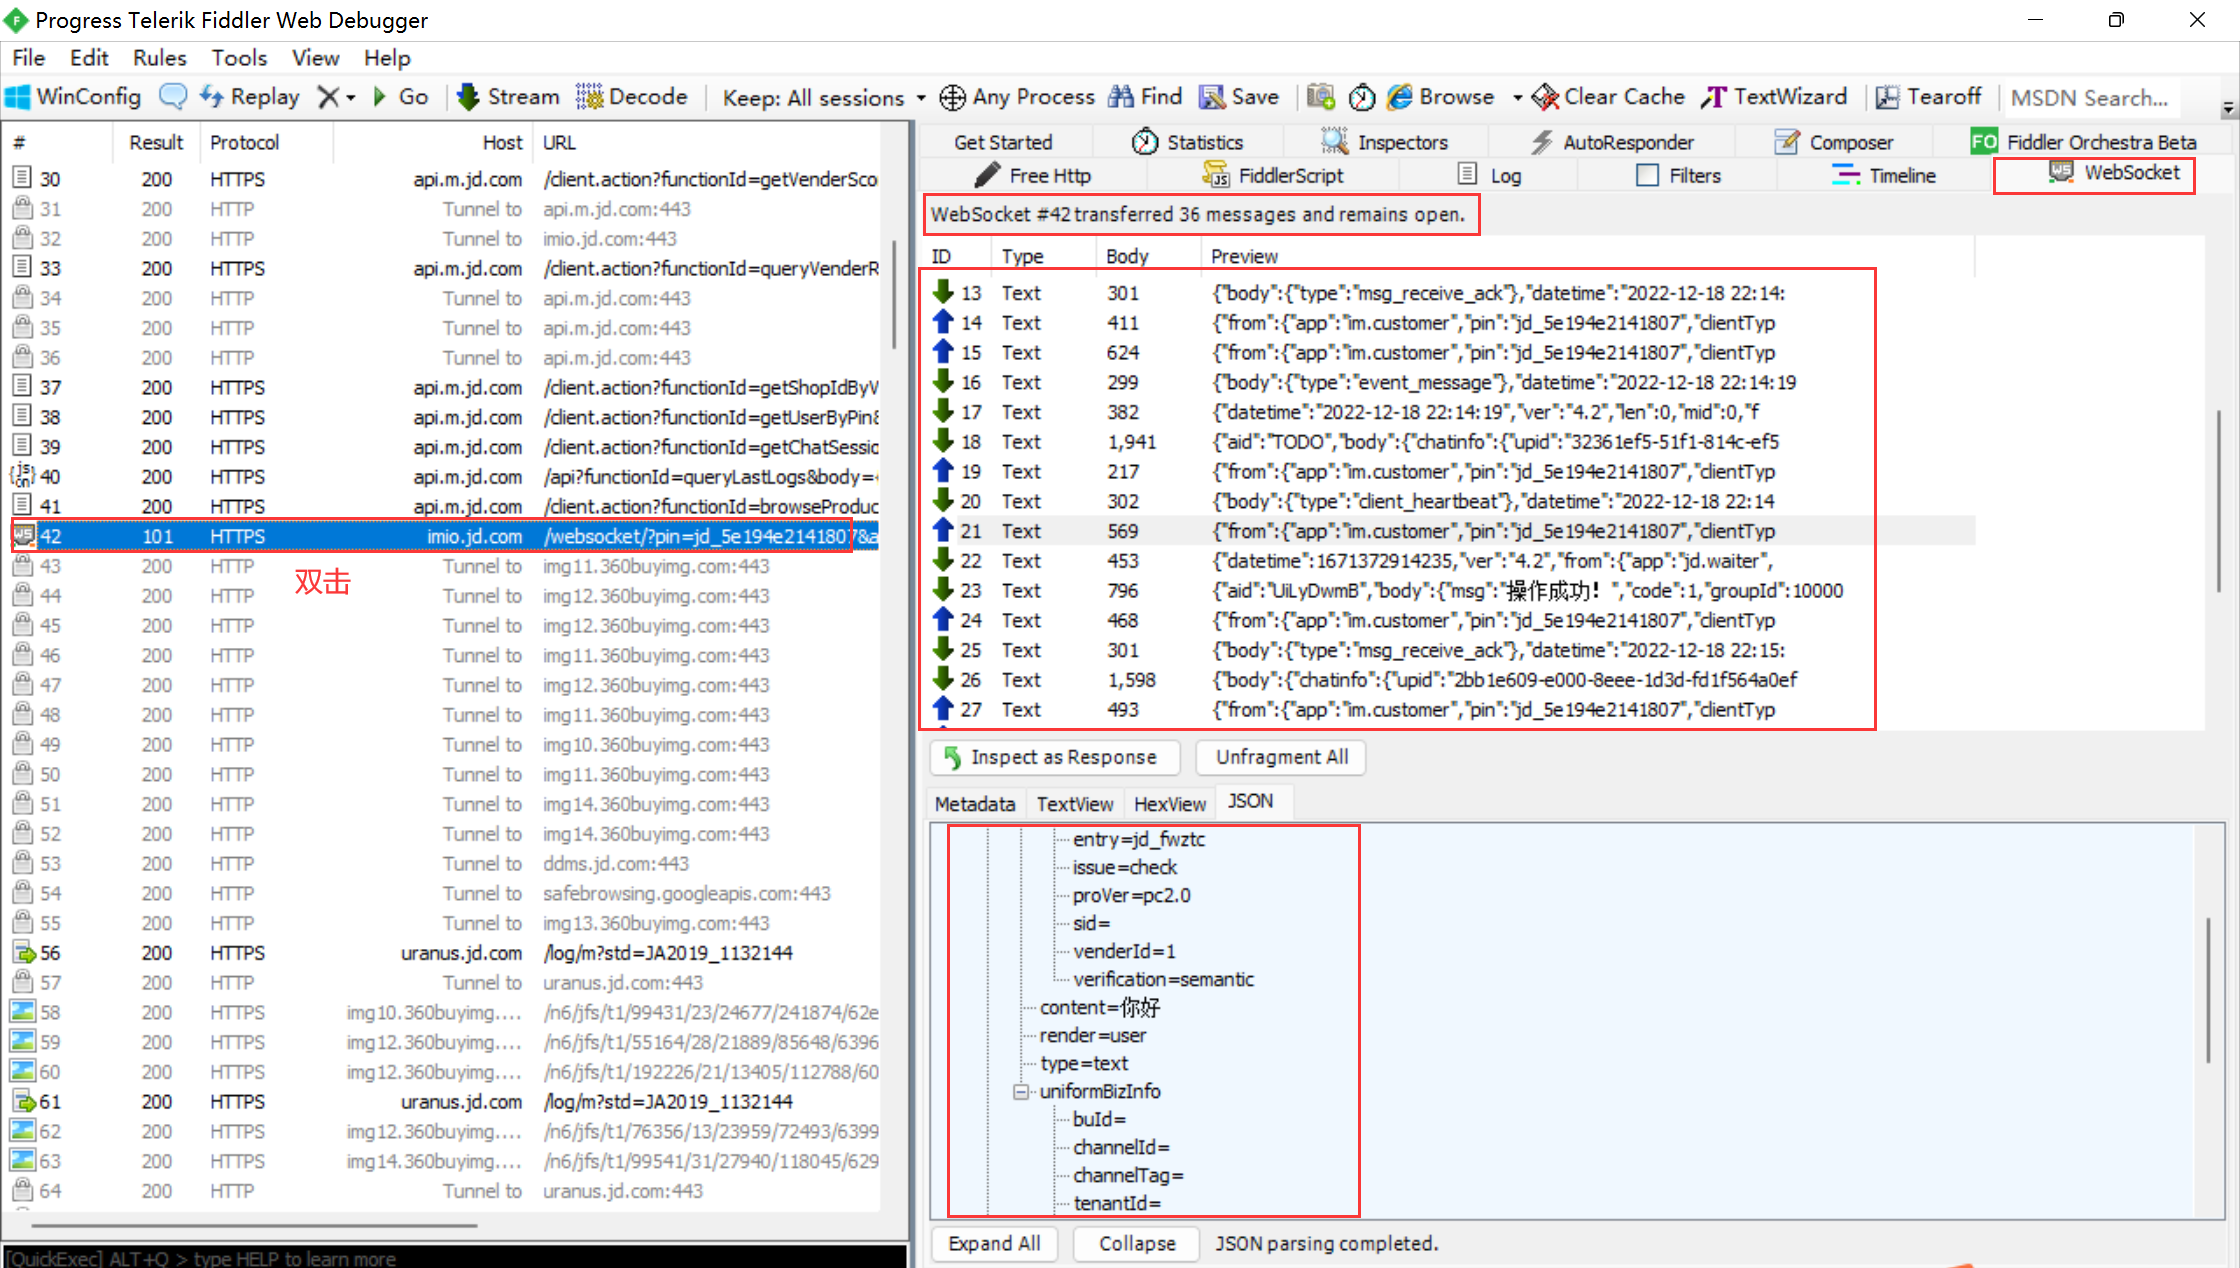Capture a screenshot with the camera icon
The image size is (2240, 1268).
pos(1320,96)
